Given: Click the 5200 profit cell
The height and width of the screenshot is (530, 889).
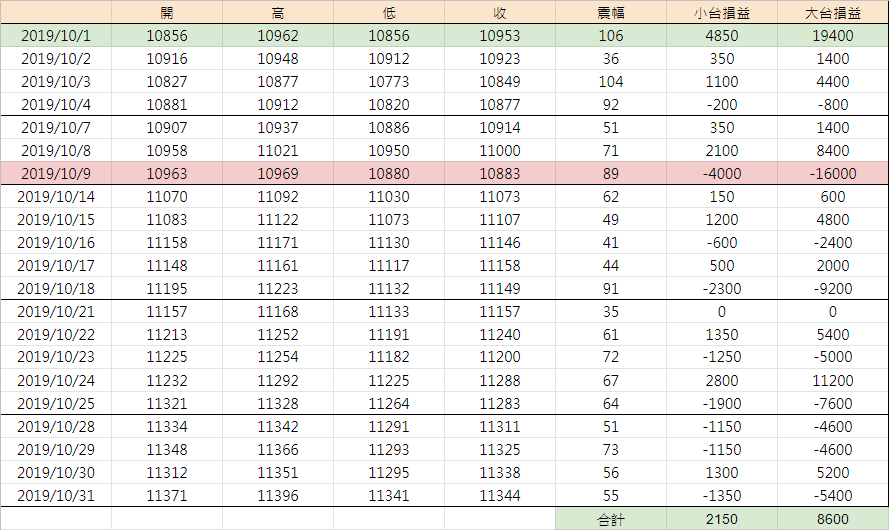Looking at the screenshot, I should pyautogui.click(x=833, y=473).
